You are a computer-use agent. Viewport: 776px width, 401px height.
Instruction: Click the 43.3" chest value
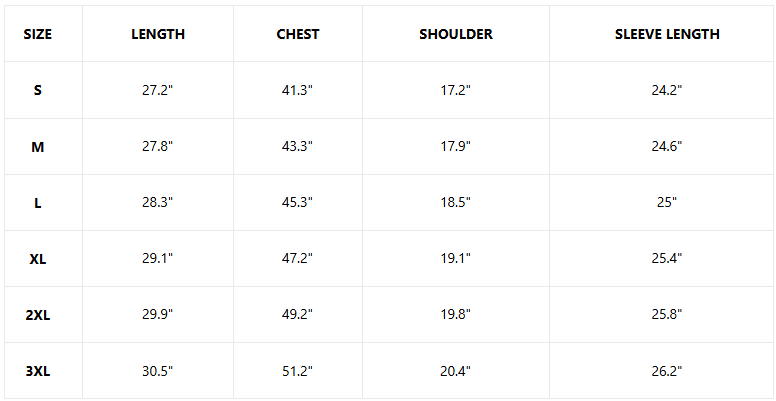pos(298,146)
